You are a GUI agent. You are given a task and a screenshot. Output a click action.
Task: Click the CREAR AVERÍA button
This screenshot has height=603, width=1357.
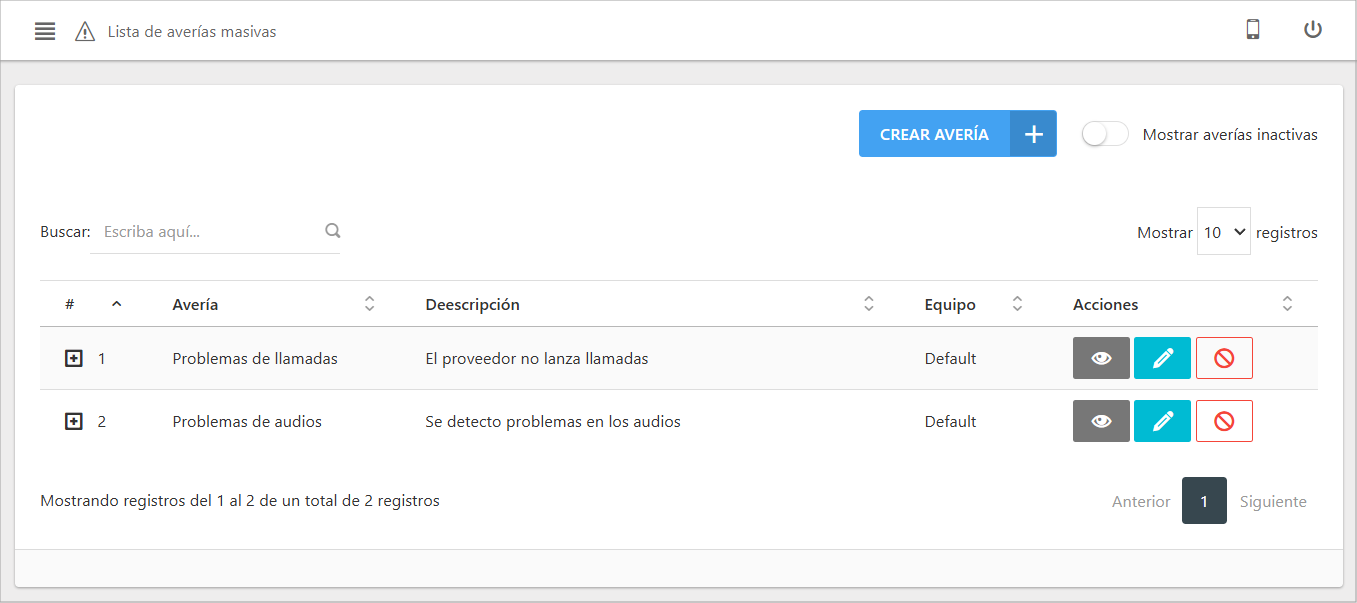[933, 133]
